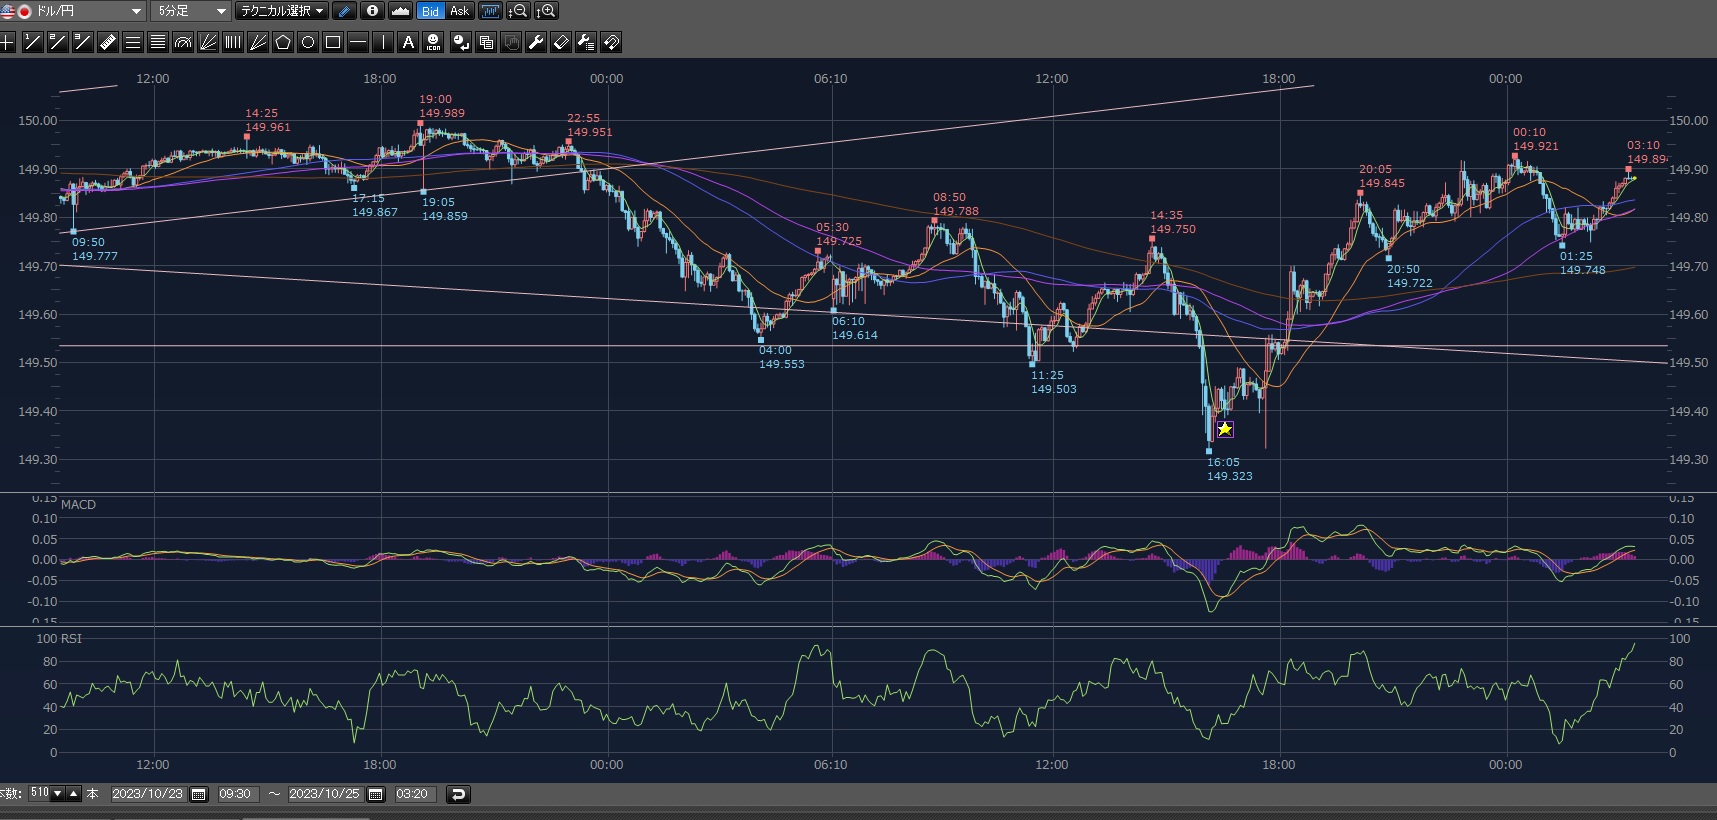Choose the text annotation tool (A)
Screen dimensions: 1717x820
pyautogui.click(x=408, y=42)
